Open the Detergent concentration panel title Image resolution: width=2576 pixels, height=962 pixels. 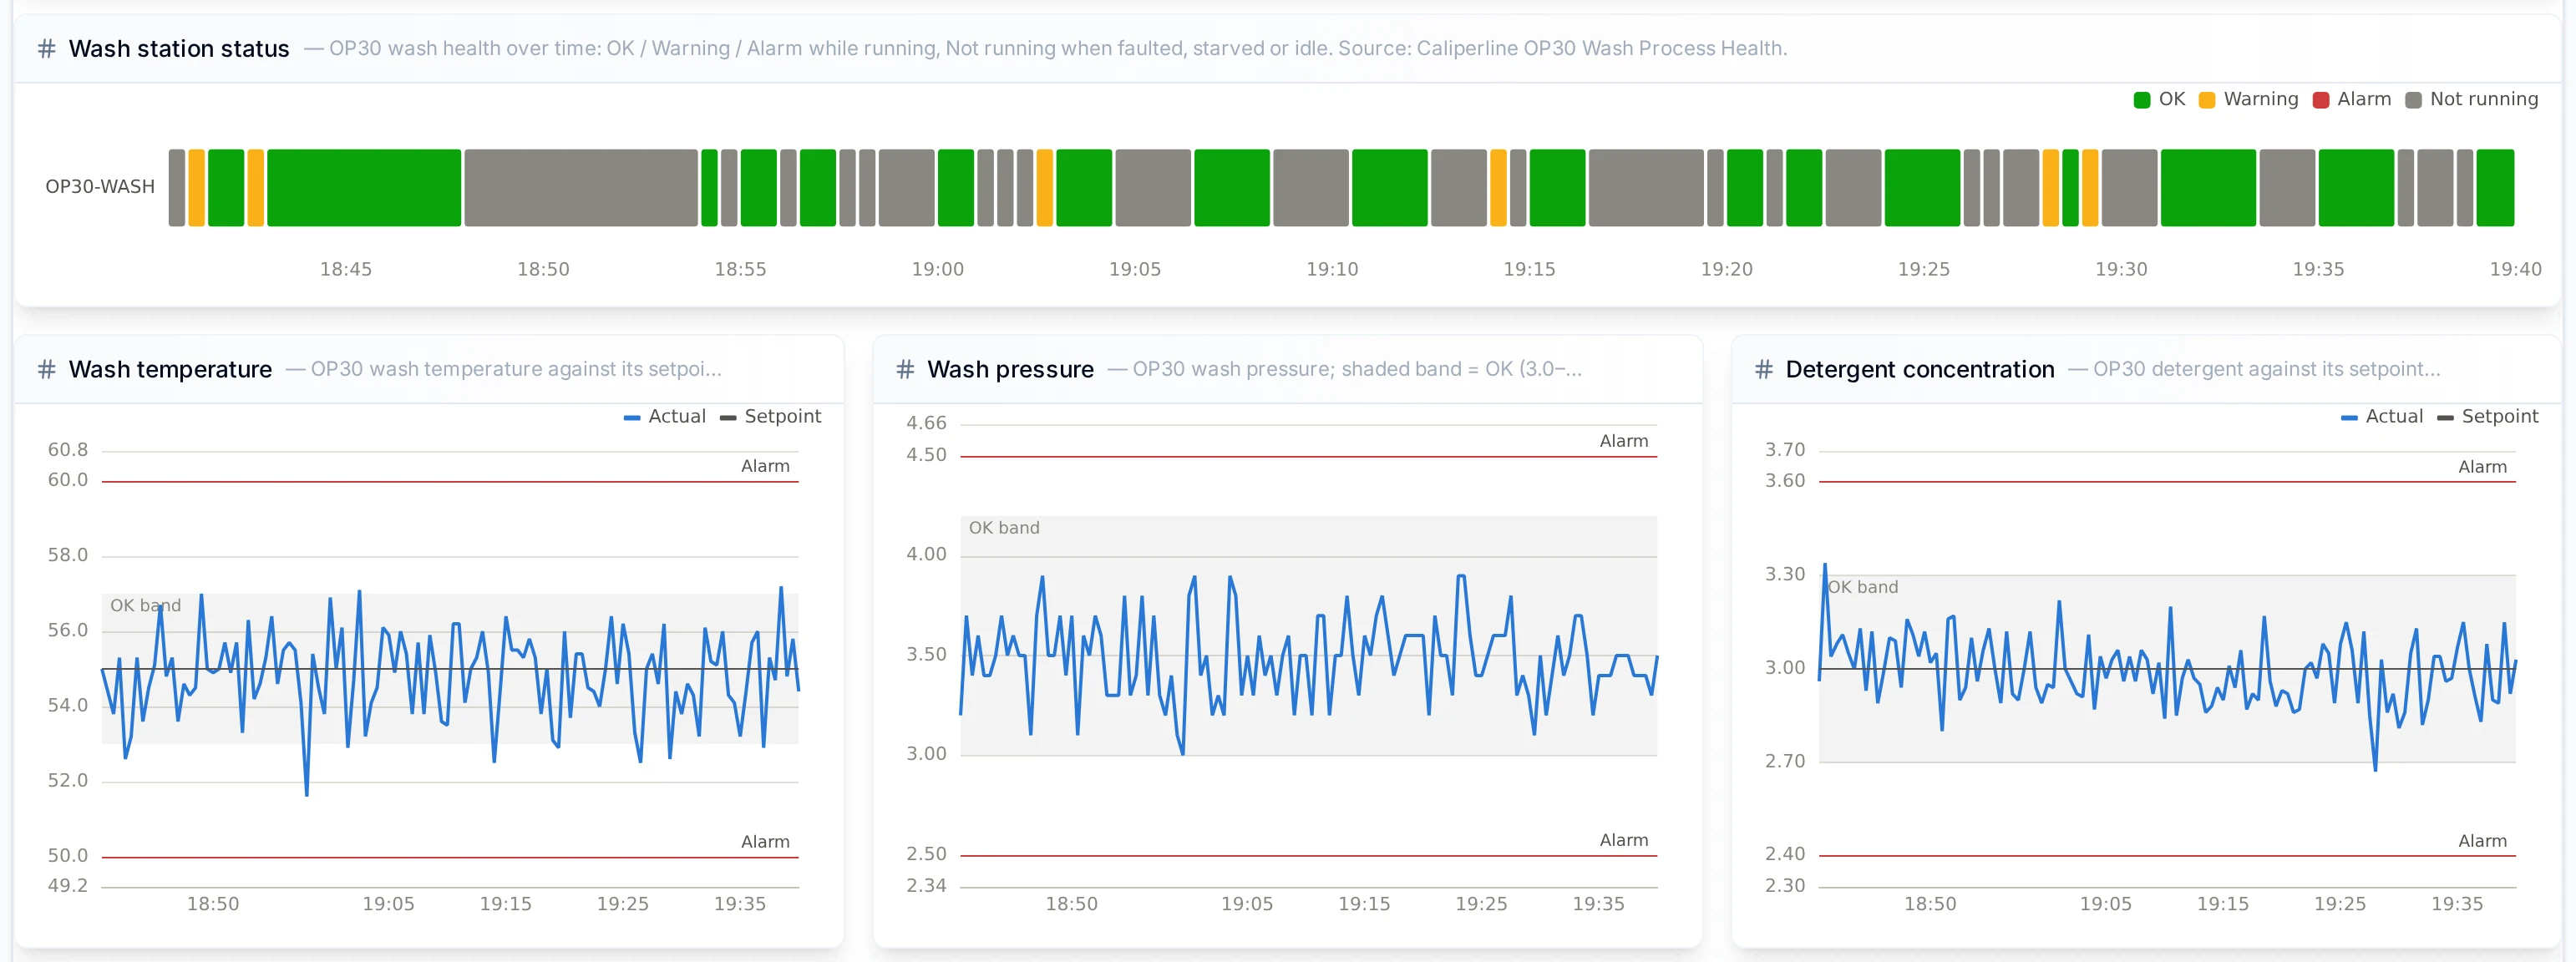pyautogui.click(x=1919, y=369)
